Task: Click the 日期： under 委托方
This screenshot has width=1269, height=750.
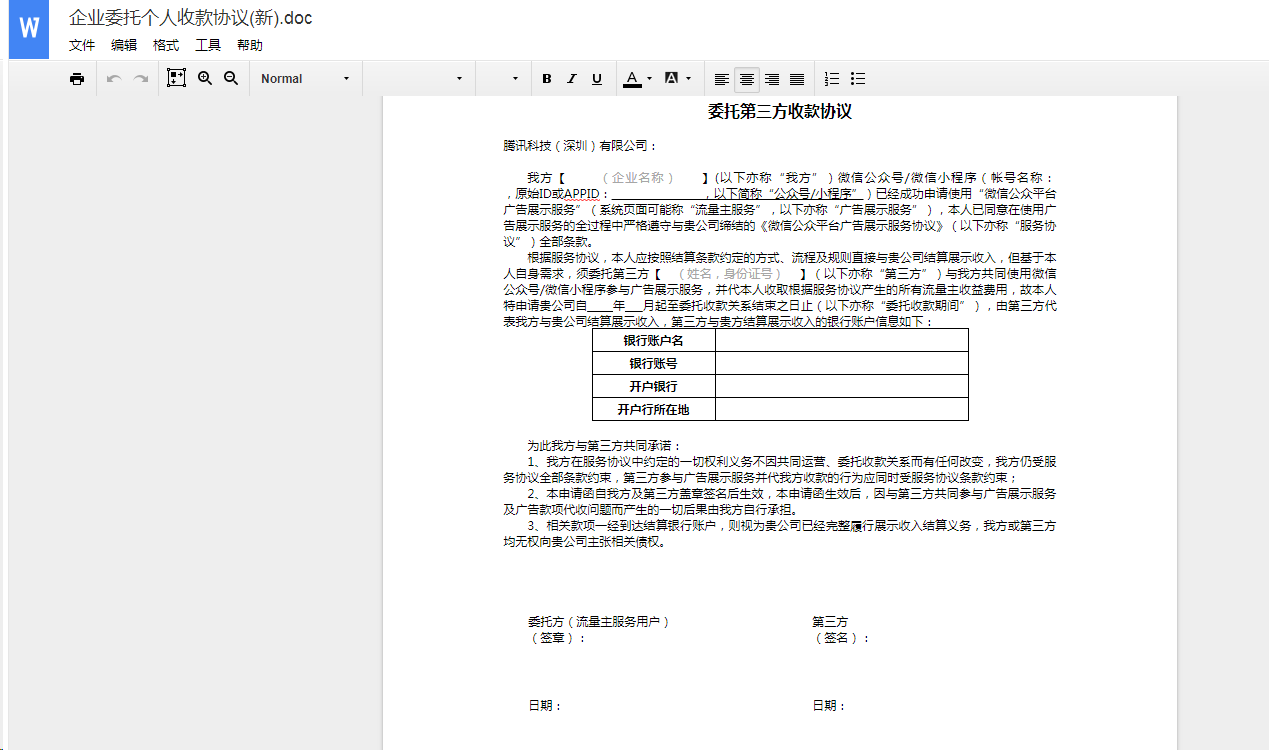Action: point(545,706)
